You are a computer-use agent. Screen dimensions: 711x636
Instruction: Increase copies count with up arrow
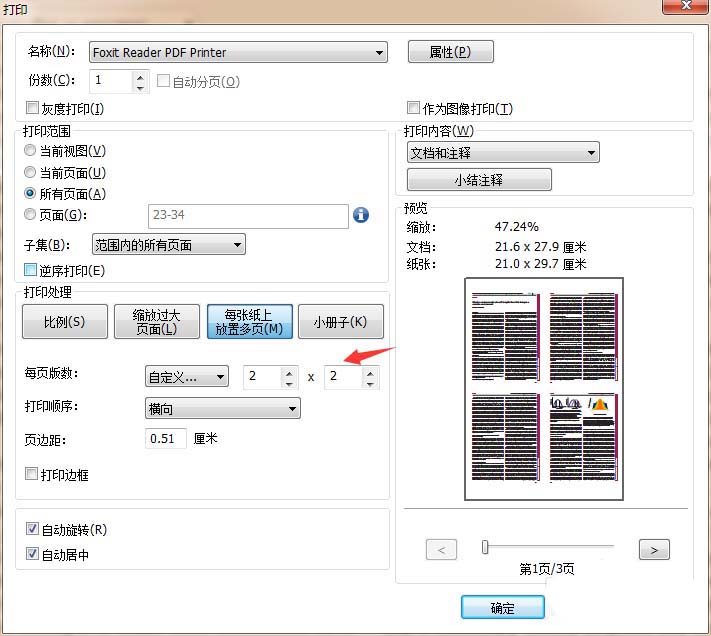(140, 76)
